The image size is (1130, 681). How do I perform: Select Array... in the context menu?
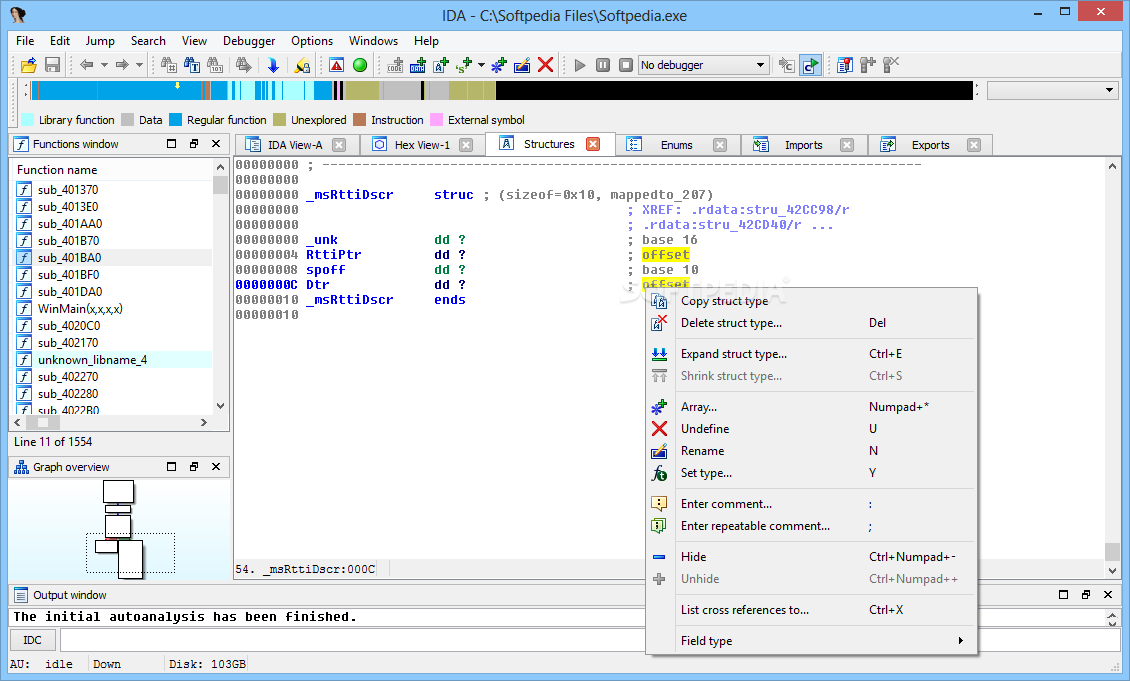811,407
